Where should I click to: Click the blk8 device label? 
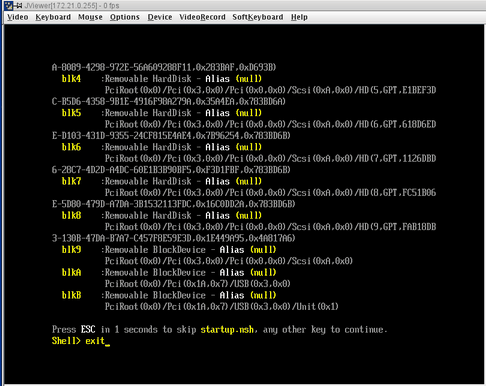71,216
